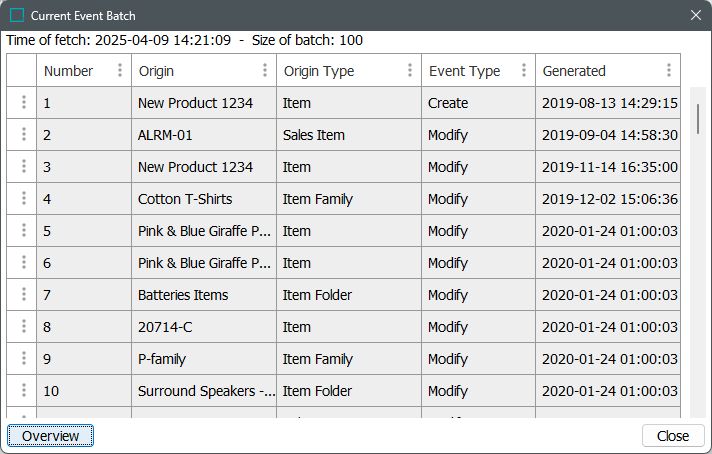Open row options for Surround Speakers event
Image resolution: width=712 pixels, height=454 pixels.
(x=22, y=391)
